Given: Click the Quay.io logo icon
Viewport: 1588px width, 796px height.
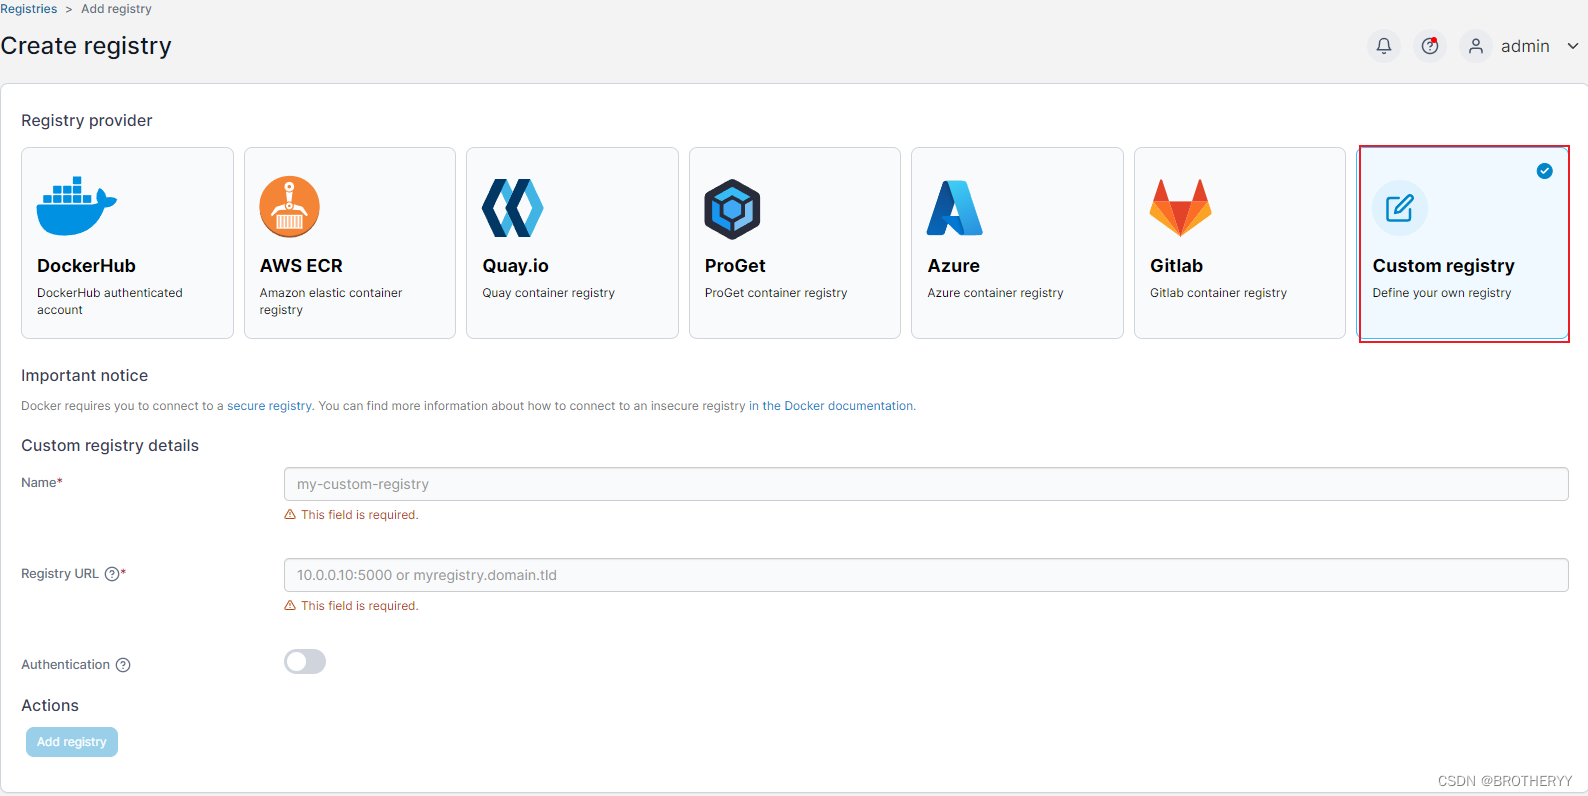Looking at the screenshot, I should (513, 208).
